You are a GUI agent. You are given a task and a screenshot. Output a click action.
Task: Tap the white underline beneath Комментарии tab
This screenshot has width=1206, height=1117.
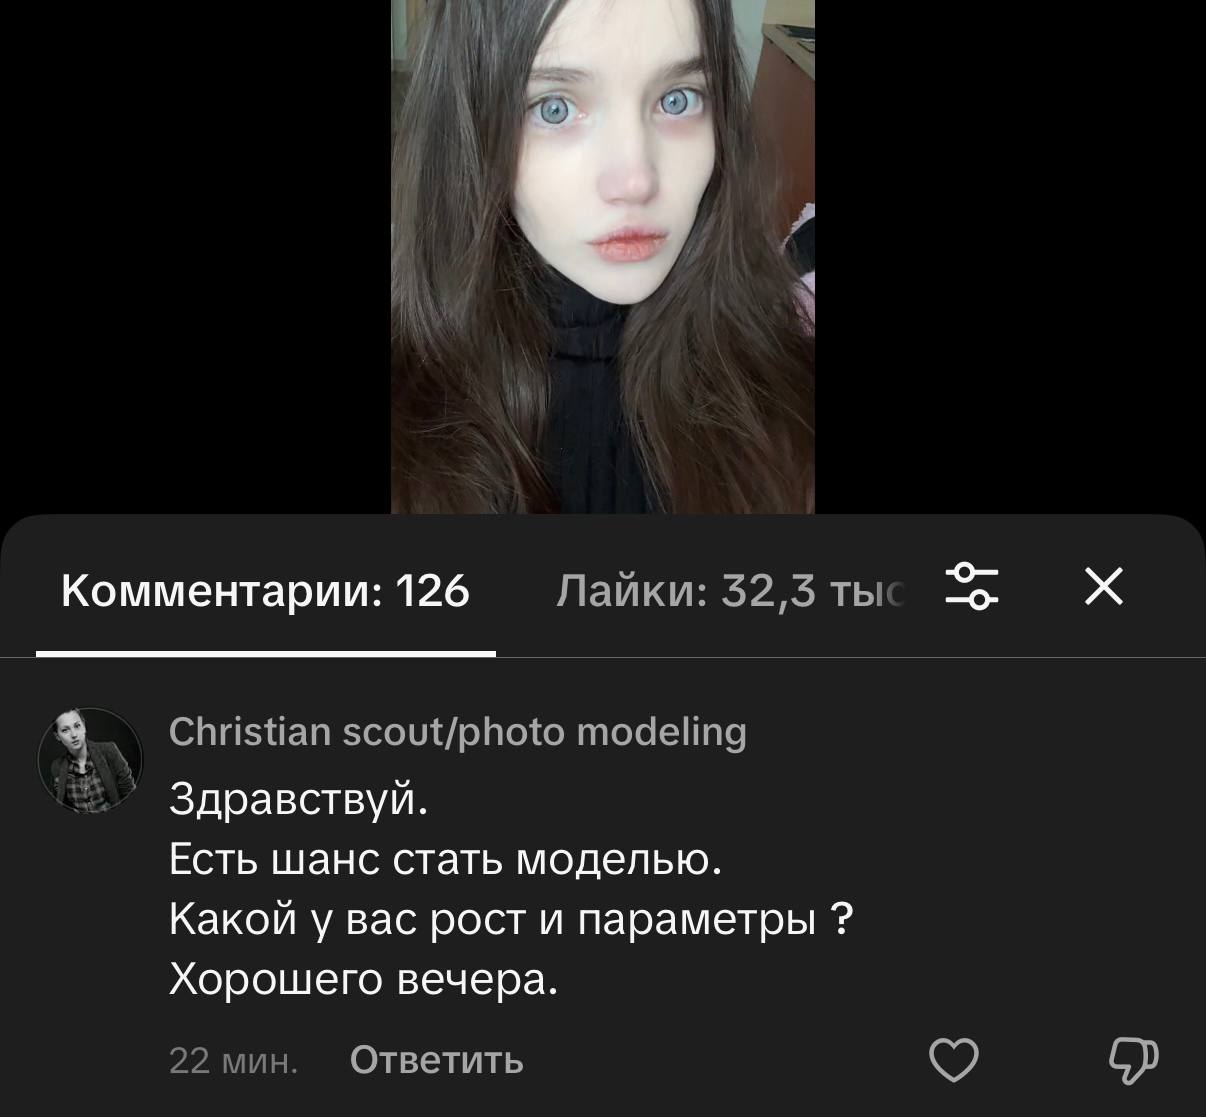tap(266, 654)
